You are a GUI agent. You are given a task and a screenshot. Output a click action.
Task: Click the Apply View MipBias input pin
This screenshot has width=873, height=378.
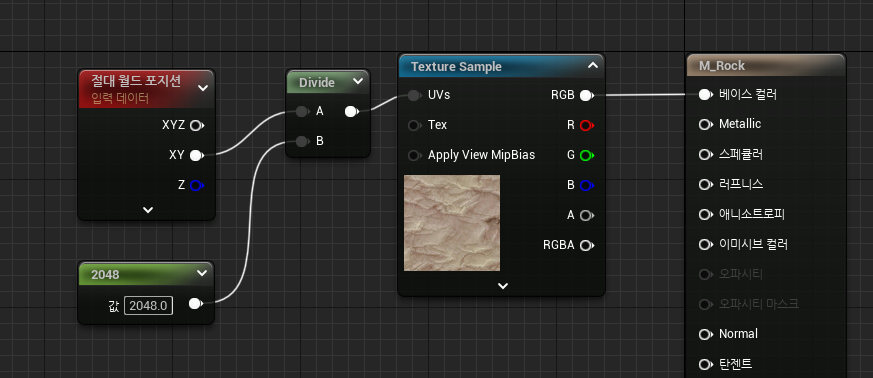click(414, 155)
